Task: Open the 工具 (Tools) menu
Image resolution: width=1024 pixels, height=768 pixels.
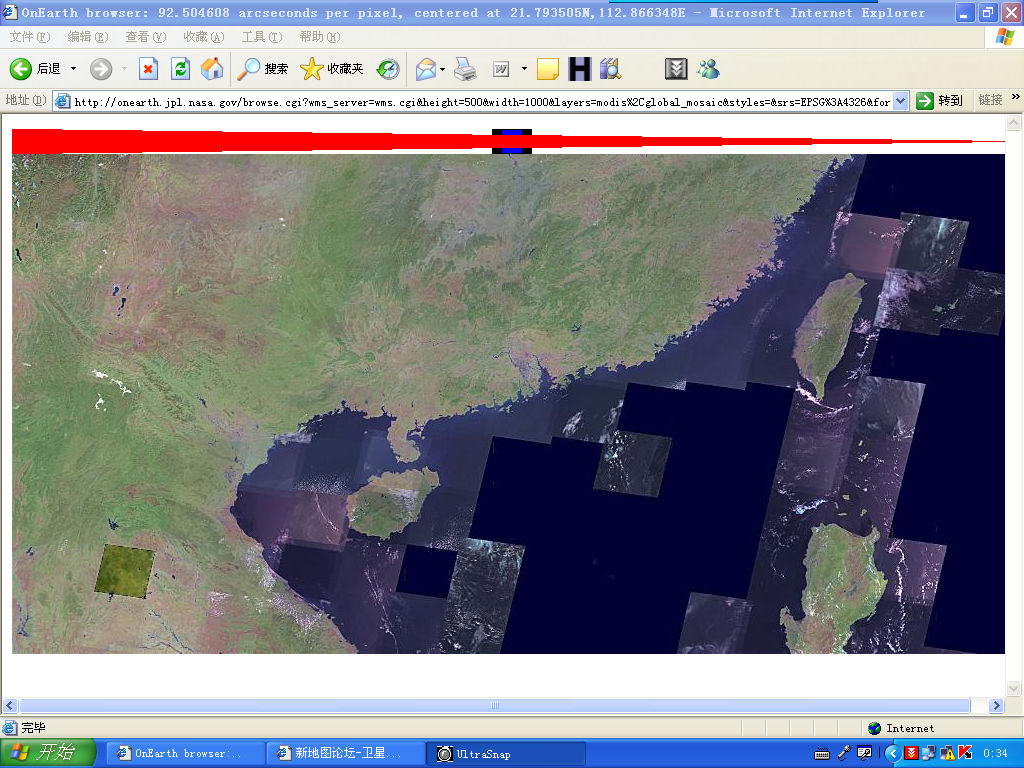Action: click(261, 37)
